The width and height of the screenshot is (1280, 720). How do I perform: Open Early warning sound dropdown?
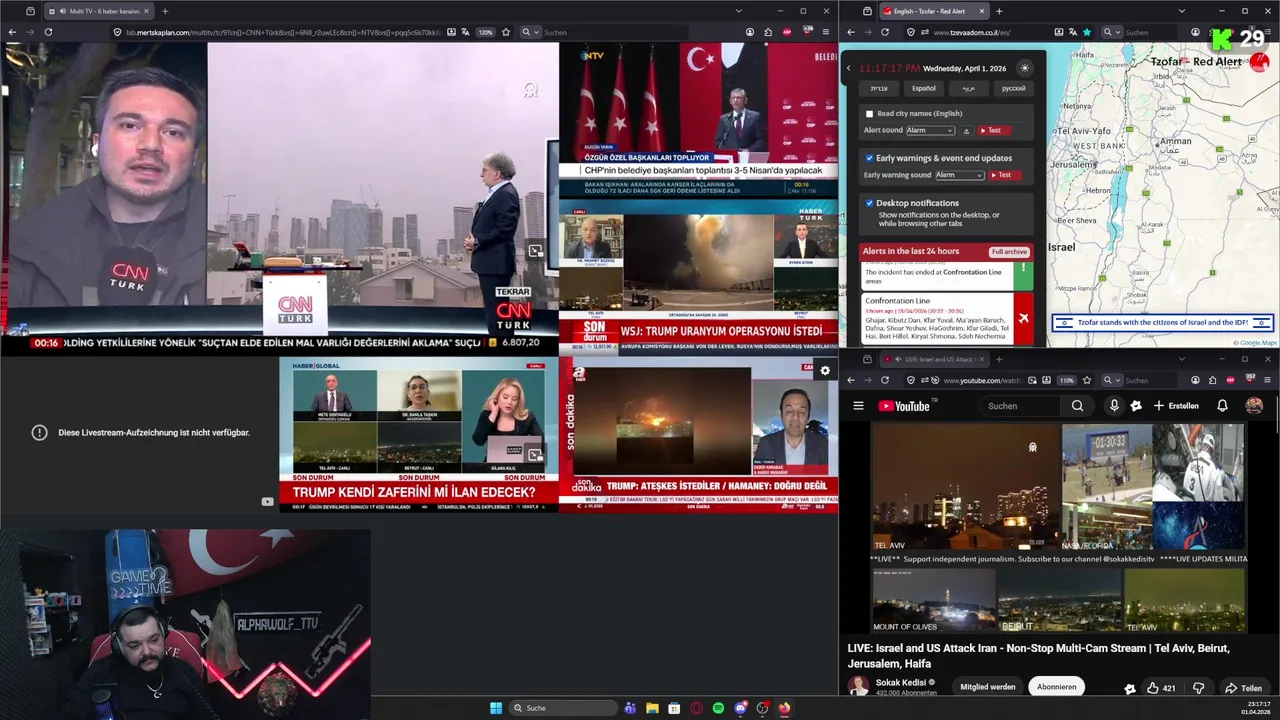coord(959,175)
